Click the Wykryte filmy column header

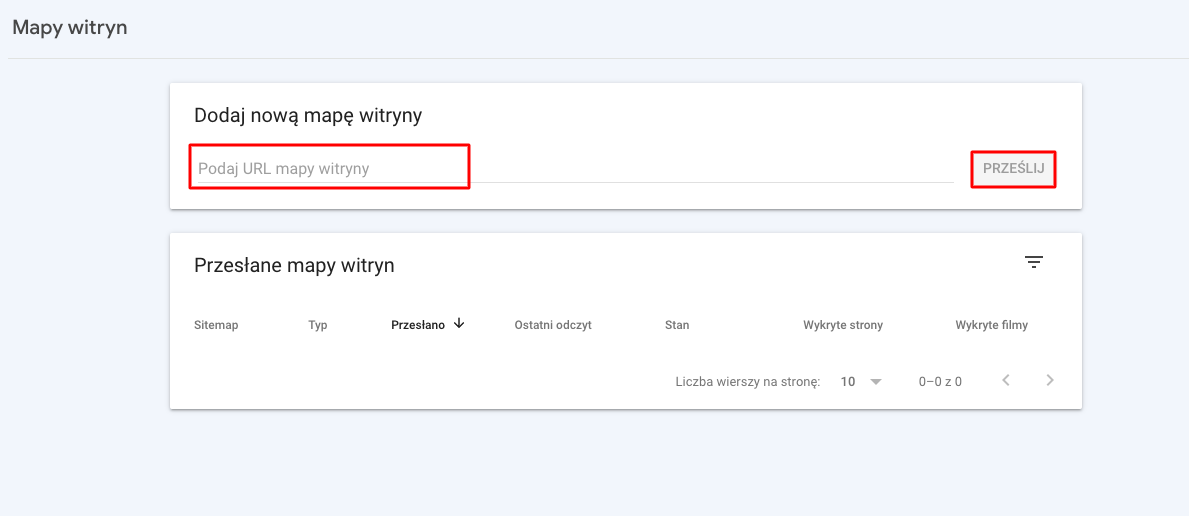coord(991,325)
